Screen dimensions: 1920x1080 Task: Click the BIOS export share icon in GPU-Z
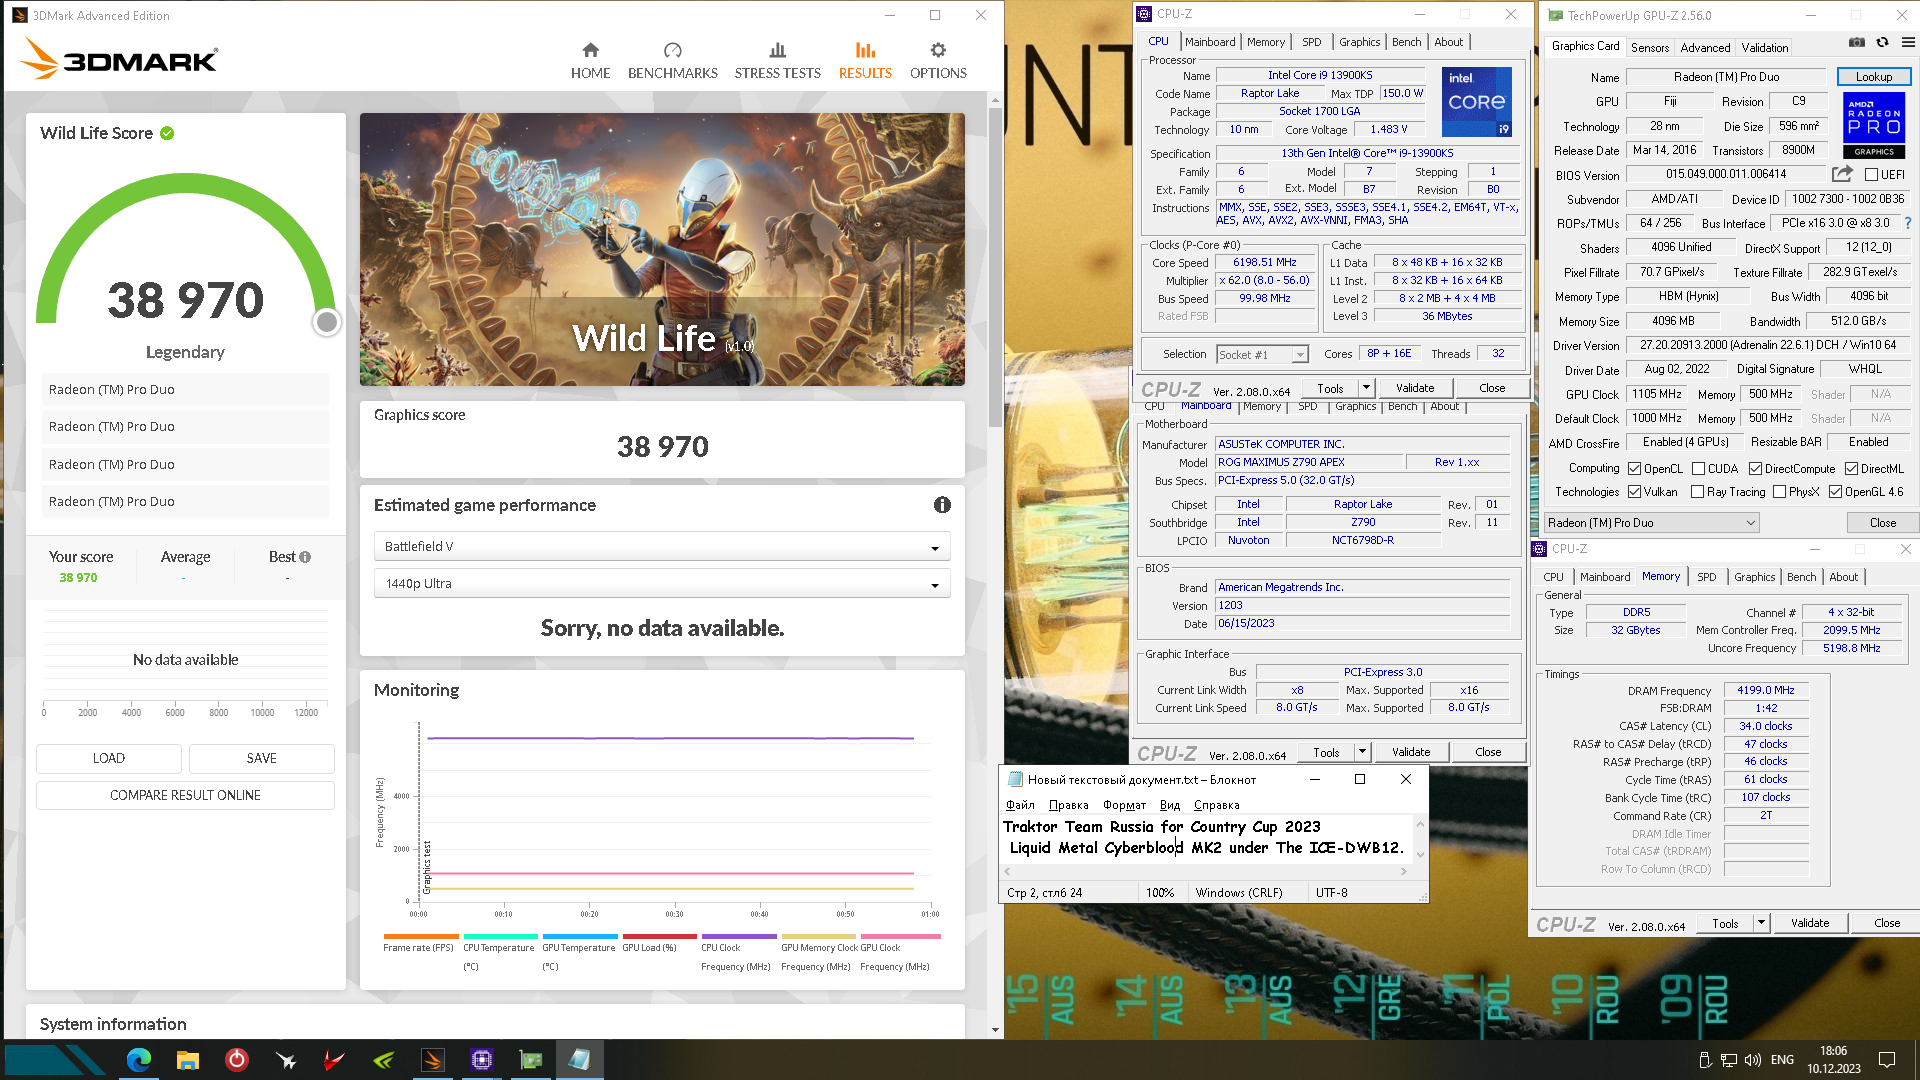1842,174
